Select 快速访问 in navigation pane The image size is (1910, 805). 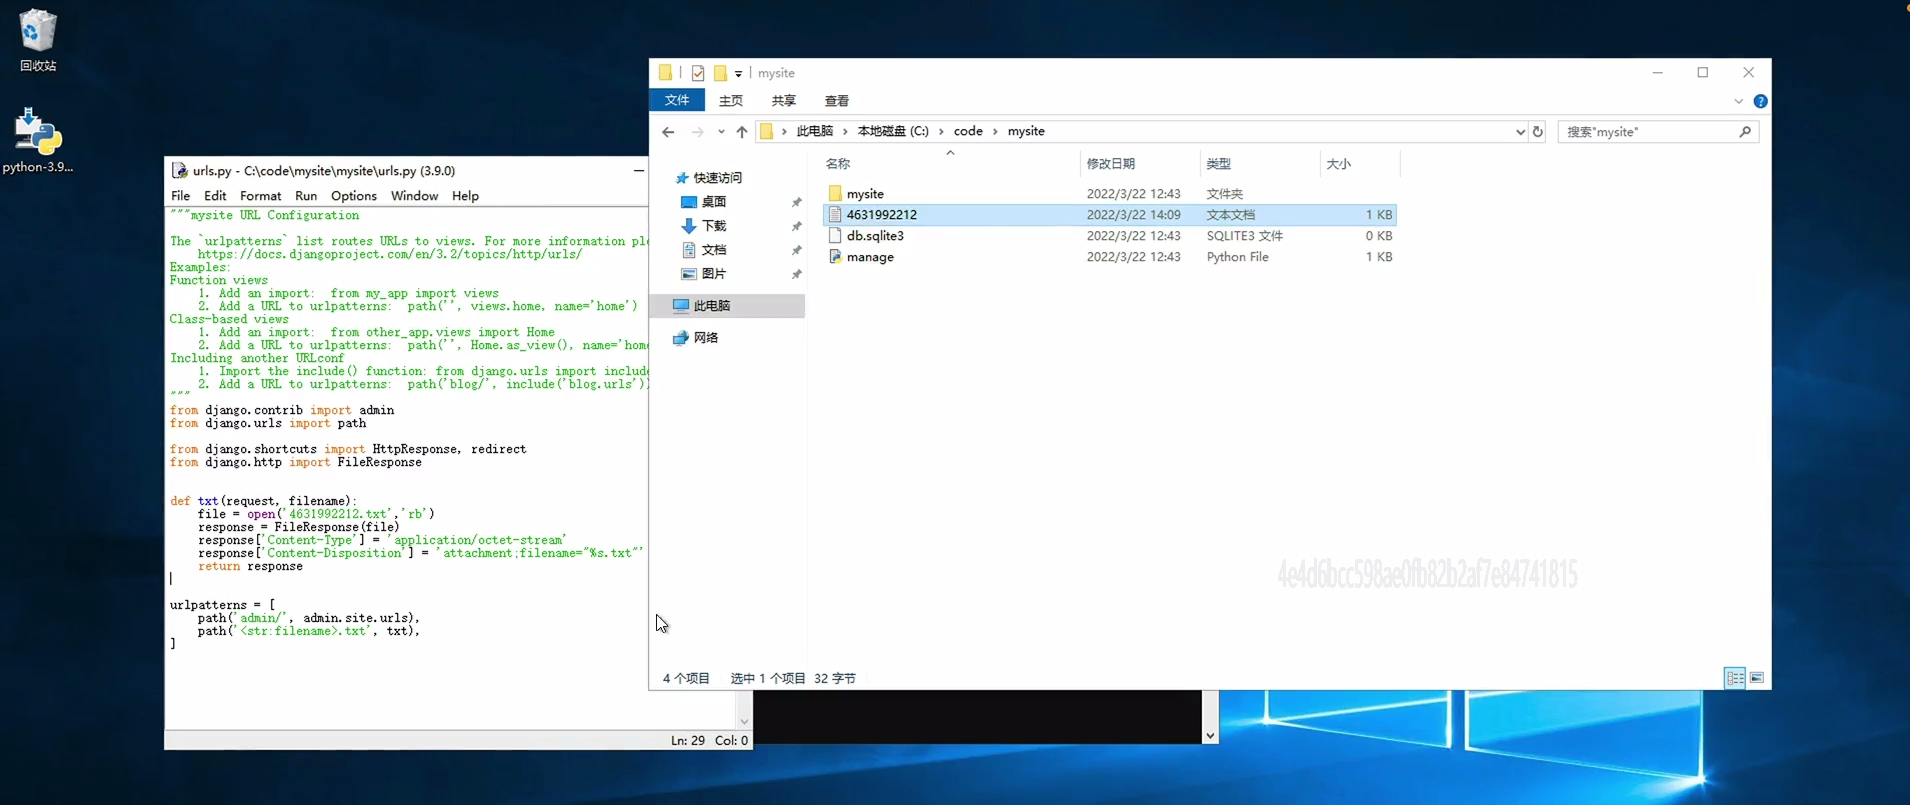[718, 178]
